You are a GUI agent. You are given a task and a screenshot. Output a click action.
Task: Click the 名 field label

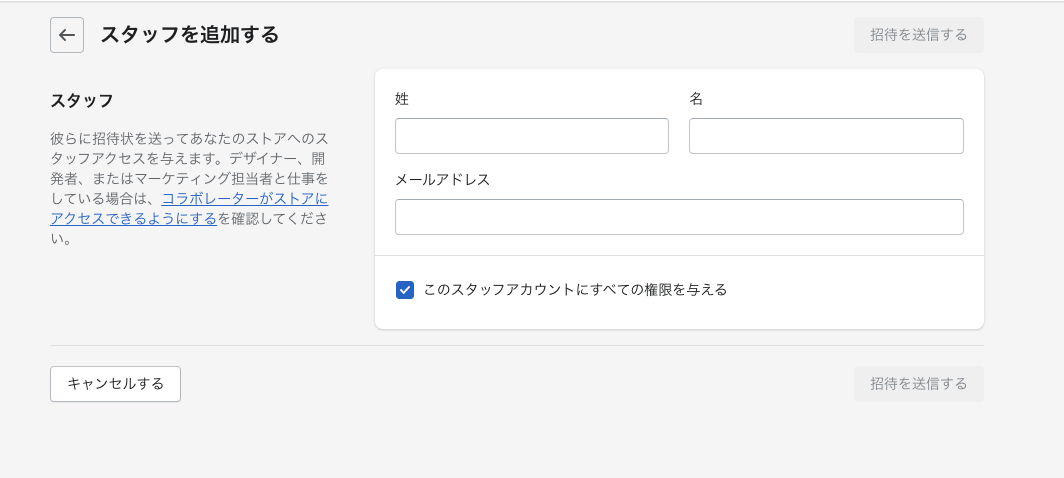point(696,99)
